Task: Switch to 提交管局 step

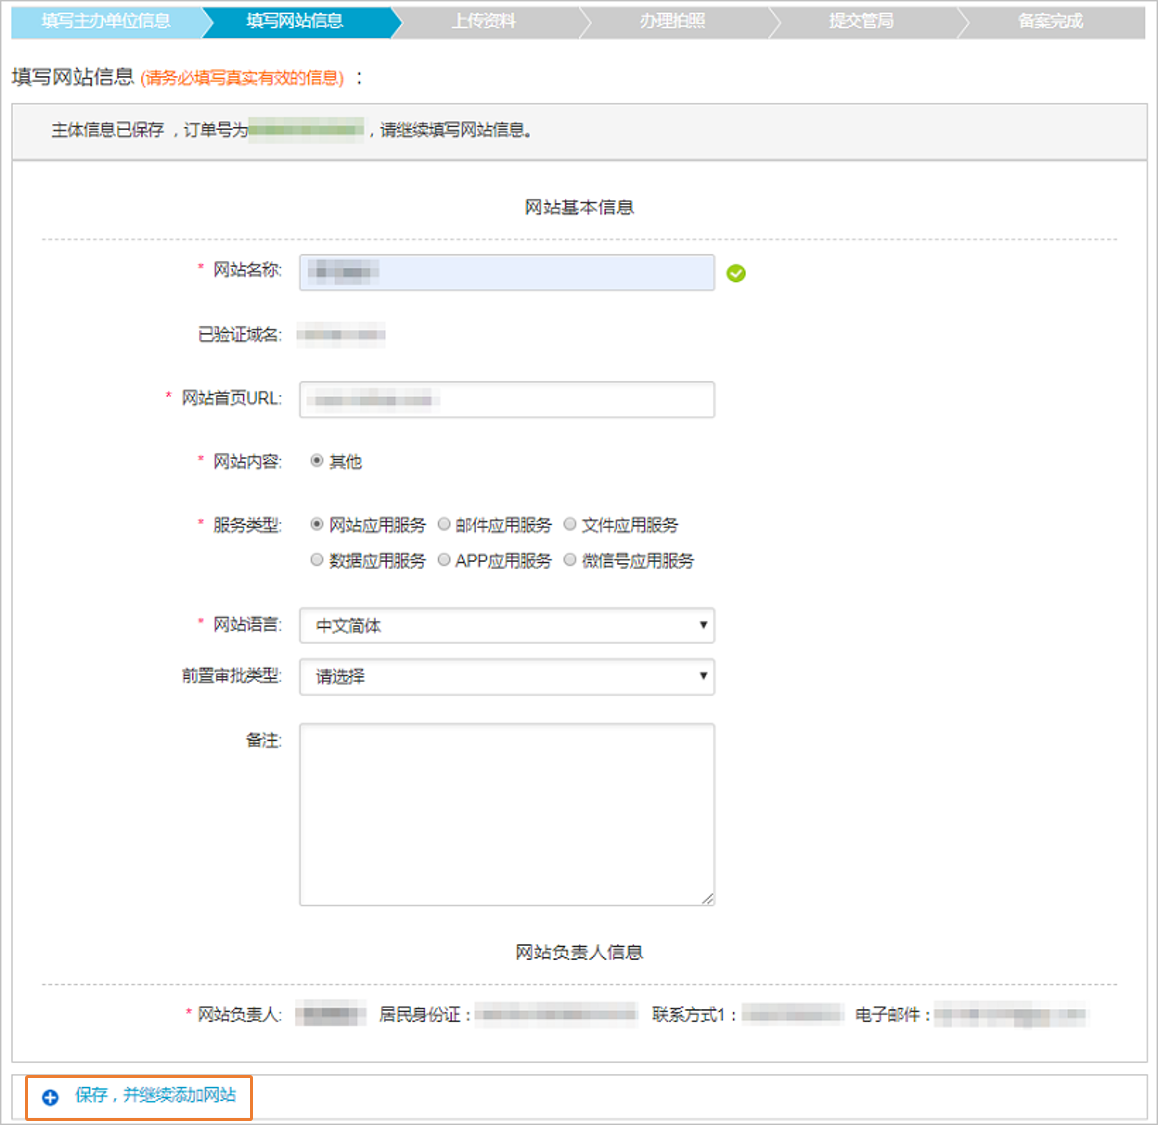Action: 861,21
